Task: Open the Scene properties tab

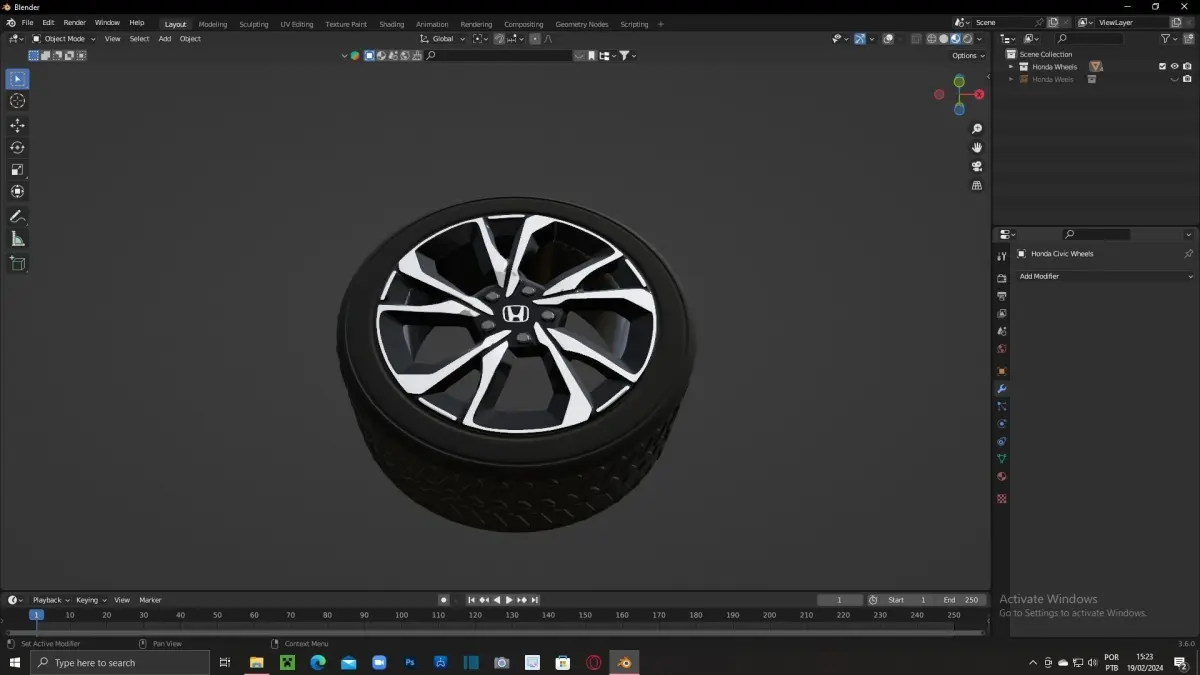Action: (x=1001, y=331)
